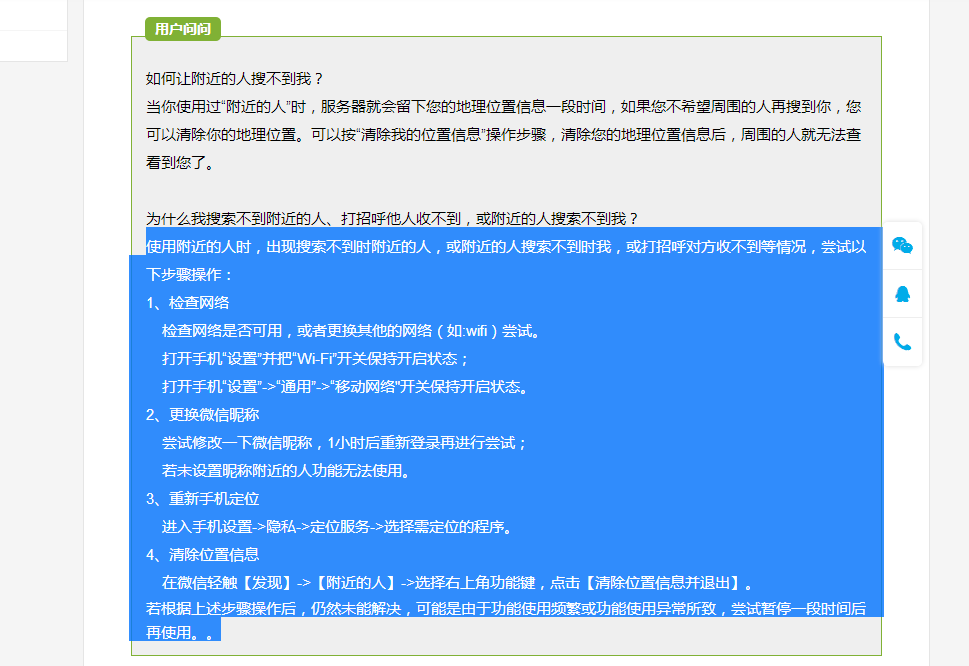Click the step heading 4、清除位置信息
969x666 pixels.
[x=203, y=555]
